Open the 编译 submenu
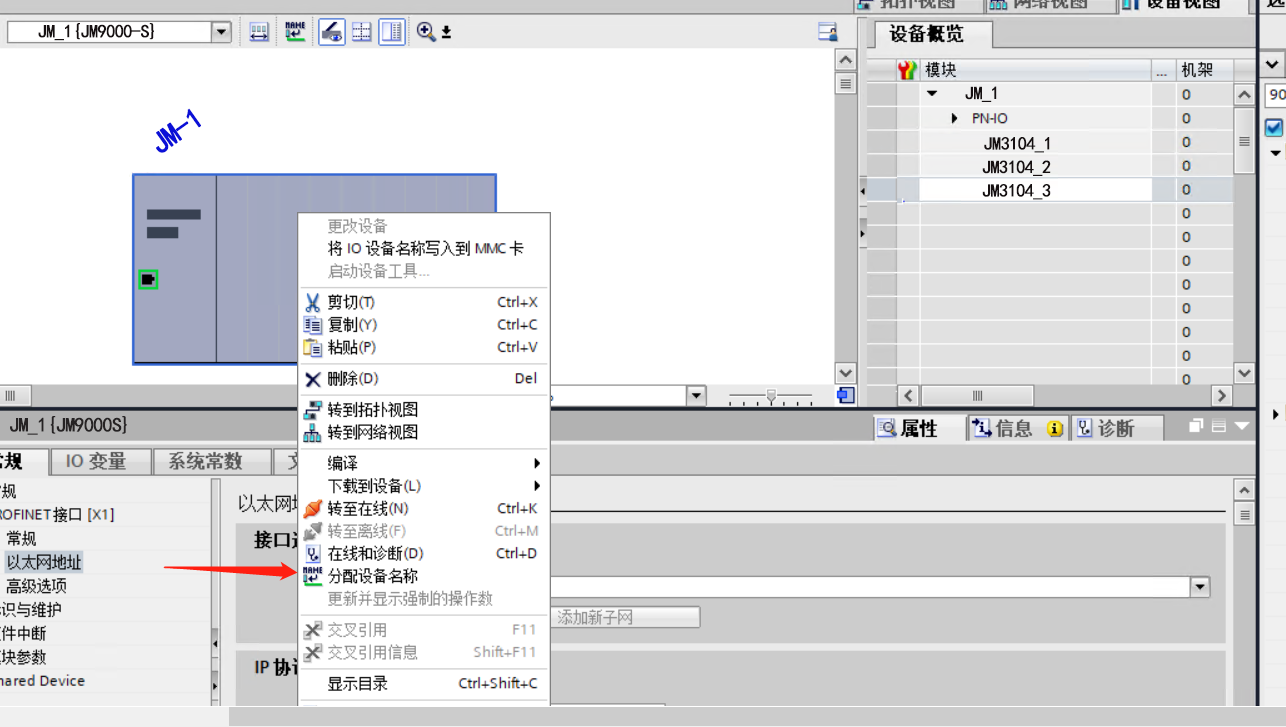Screen dimensions: 1286x727 (x=424, y=463)
